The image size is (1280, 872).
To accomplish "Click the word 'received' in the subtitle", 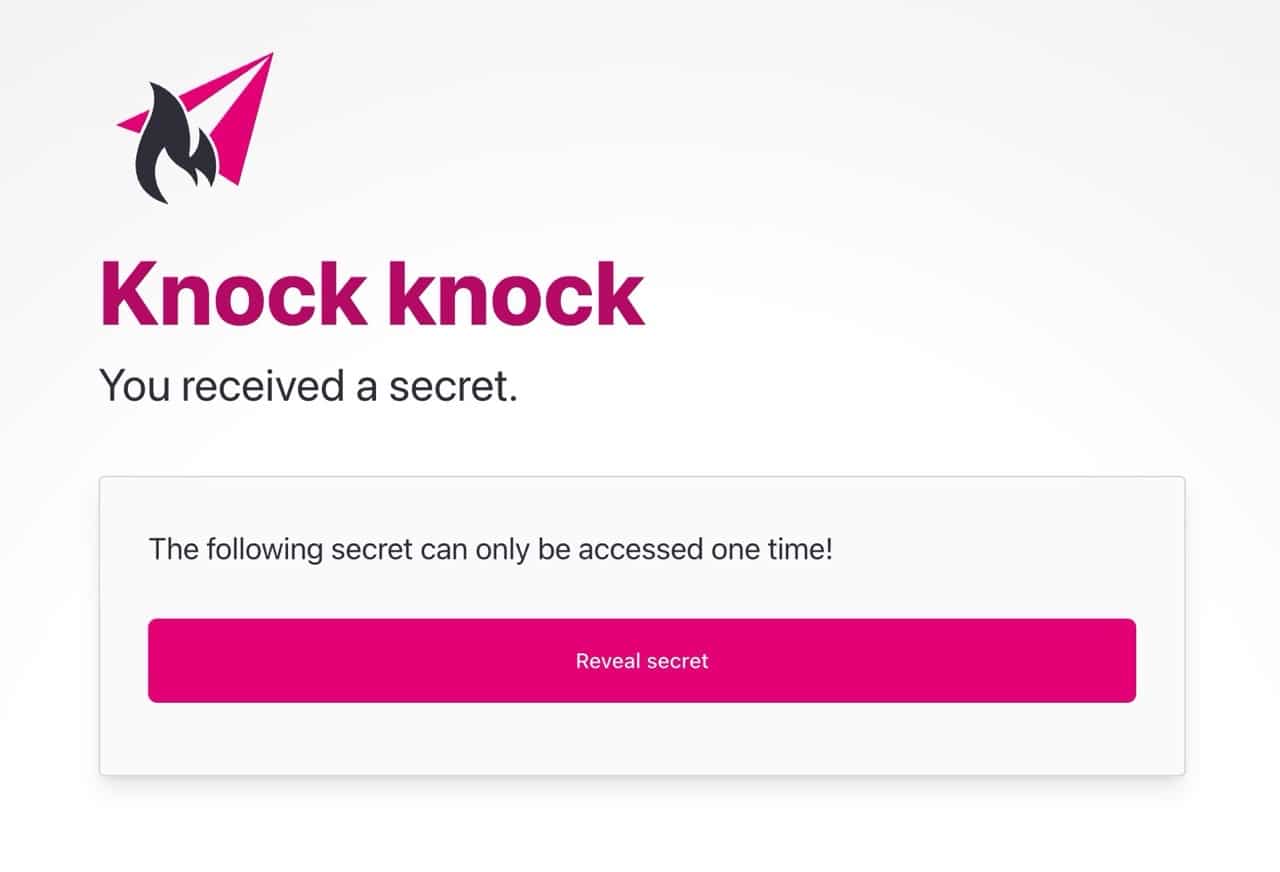I will tap(266, 386).
